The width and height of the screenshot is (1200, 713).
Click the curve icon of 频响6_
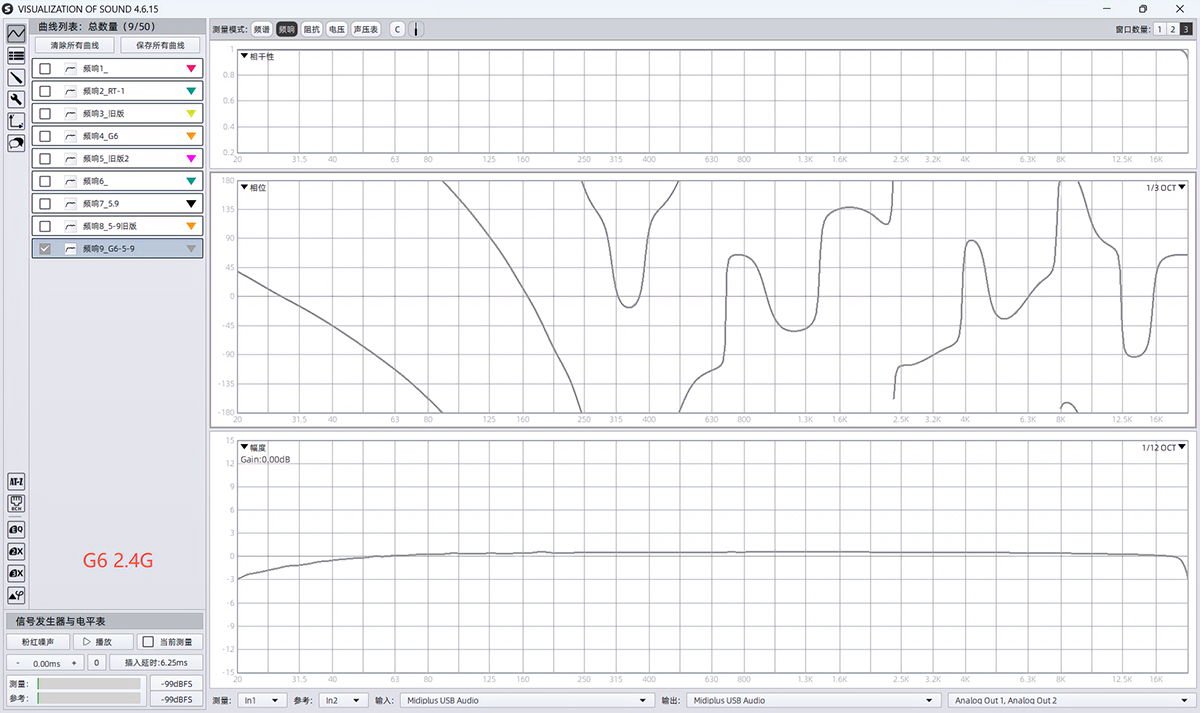tap(70, 181)
